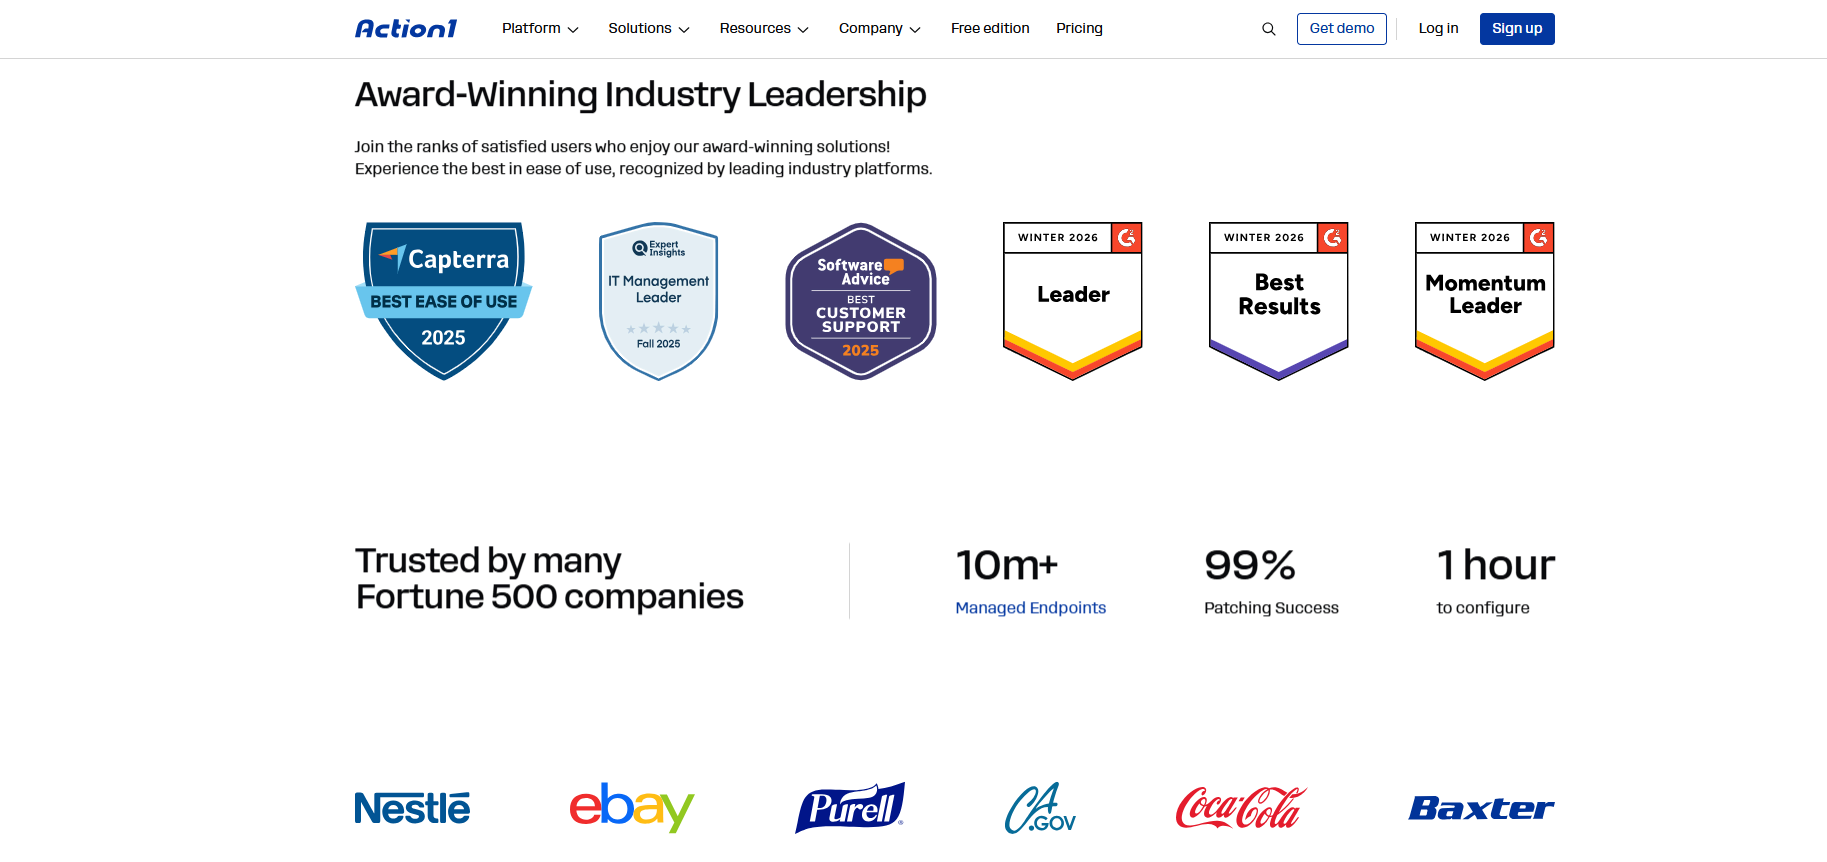
Task: Go to Free edition page
Action: [990, 29]
